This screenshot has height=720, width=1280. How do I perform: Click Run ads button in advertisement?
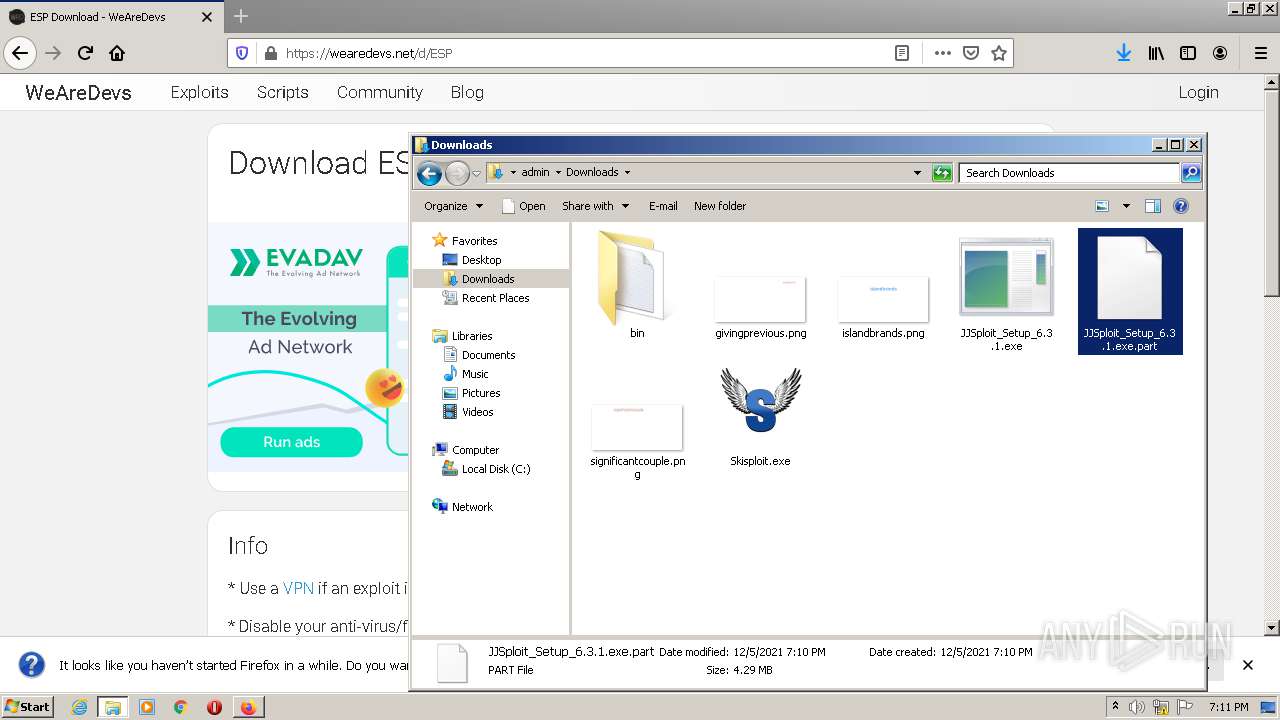coord(291,442)
